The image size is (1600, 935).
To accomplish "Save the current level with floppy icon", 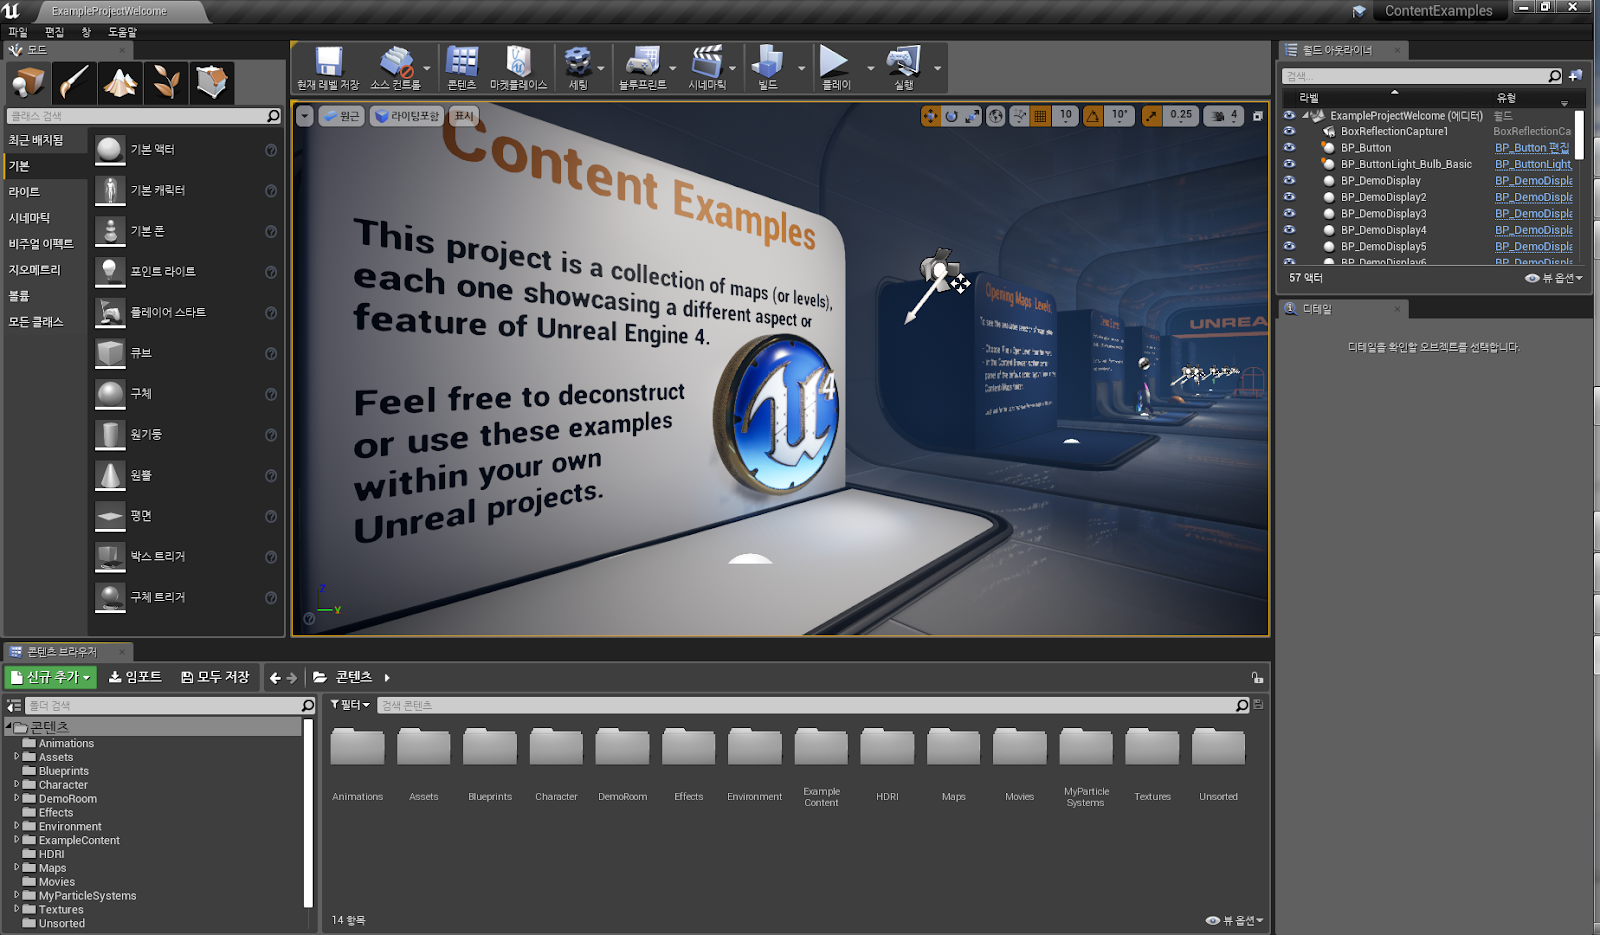I will (328, 68).
